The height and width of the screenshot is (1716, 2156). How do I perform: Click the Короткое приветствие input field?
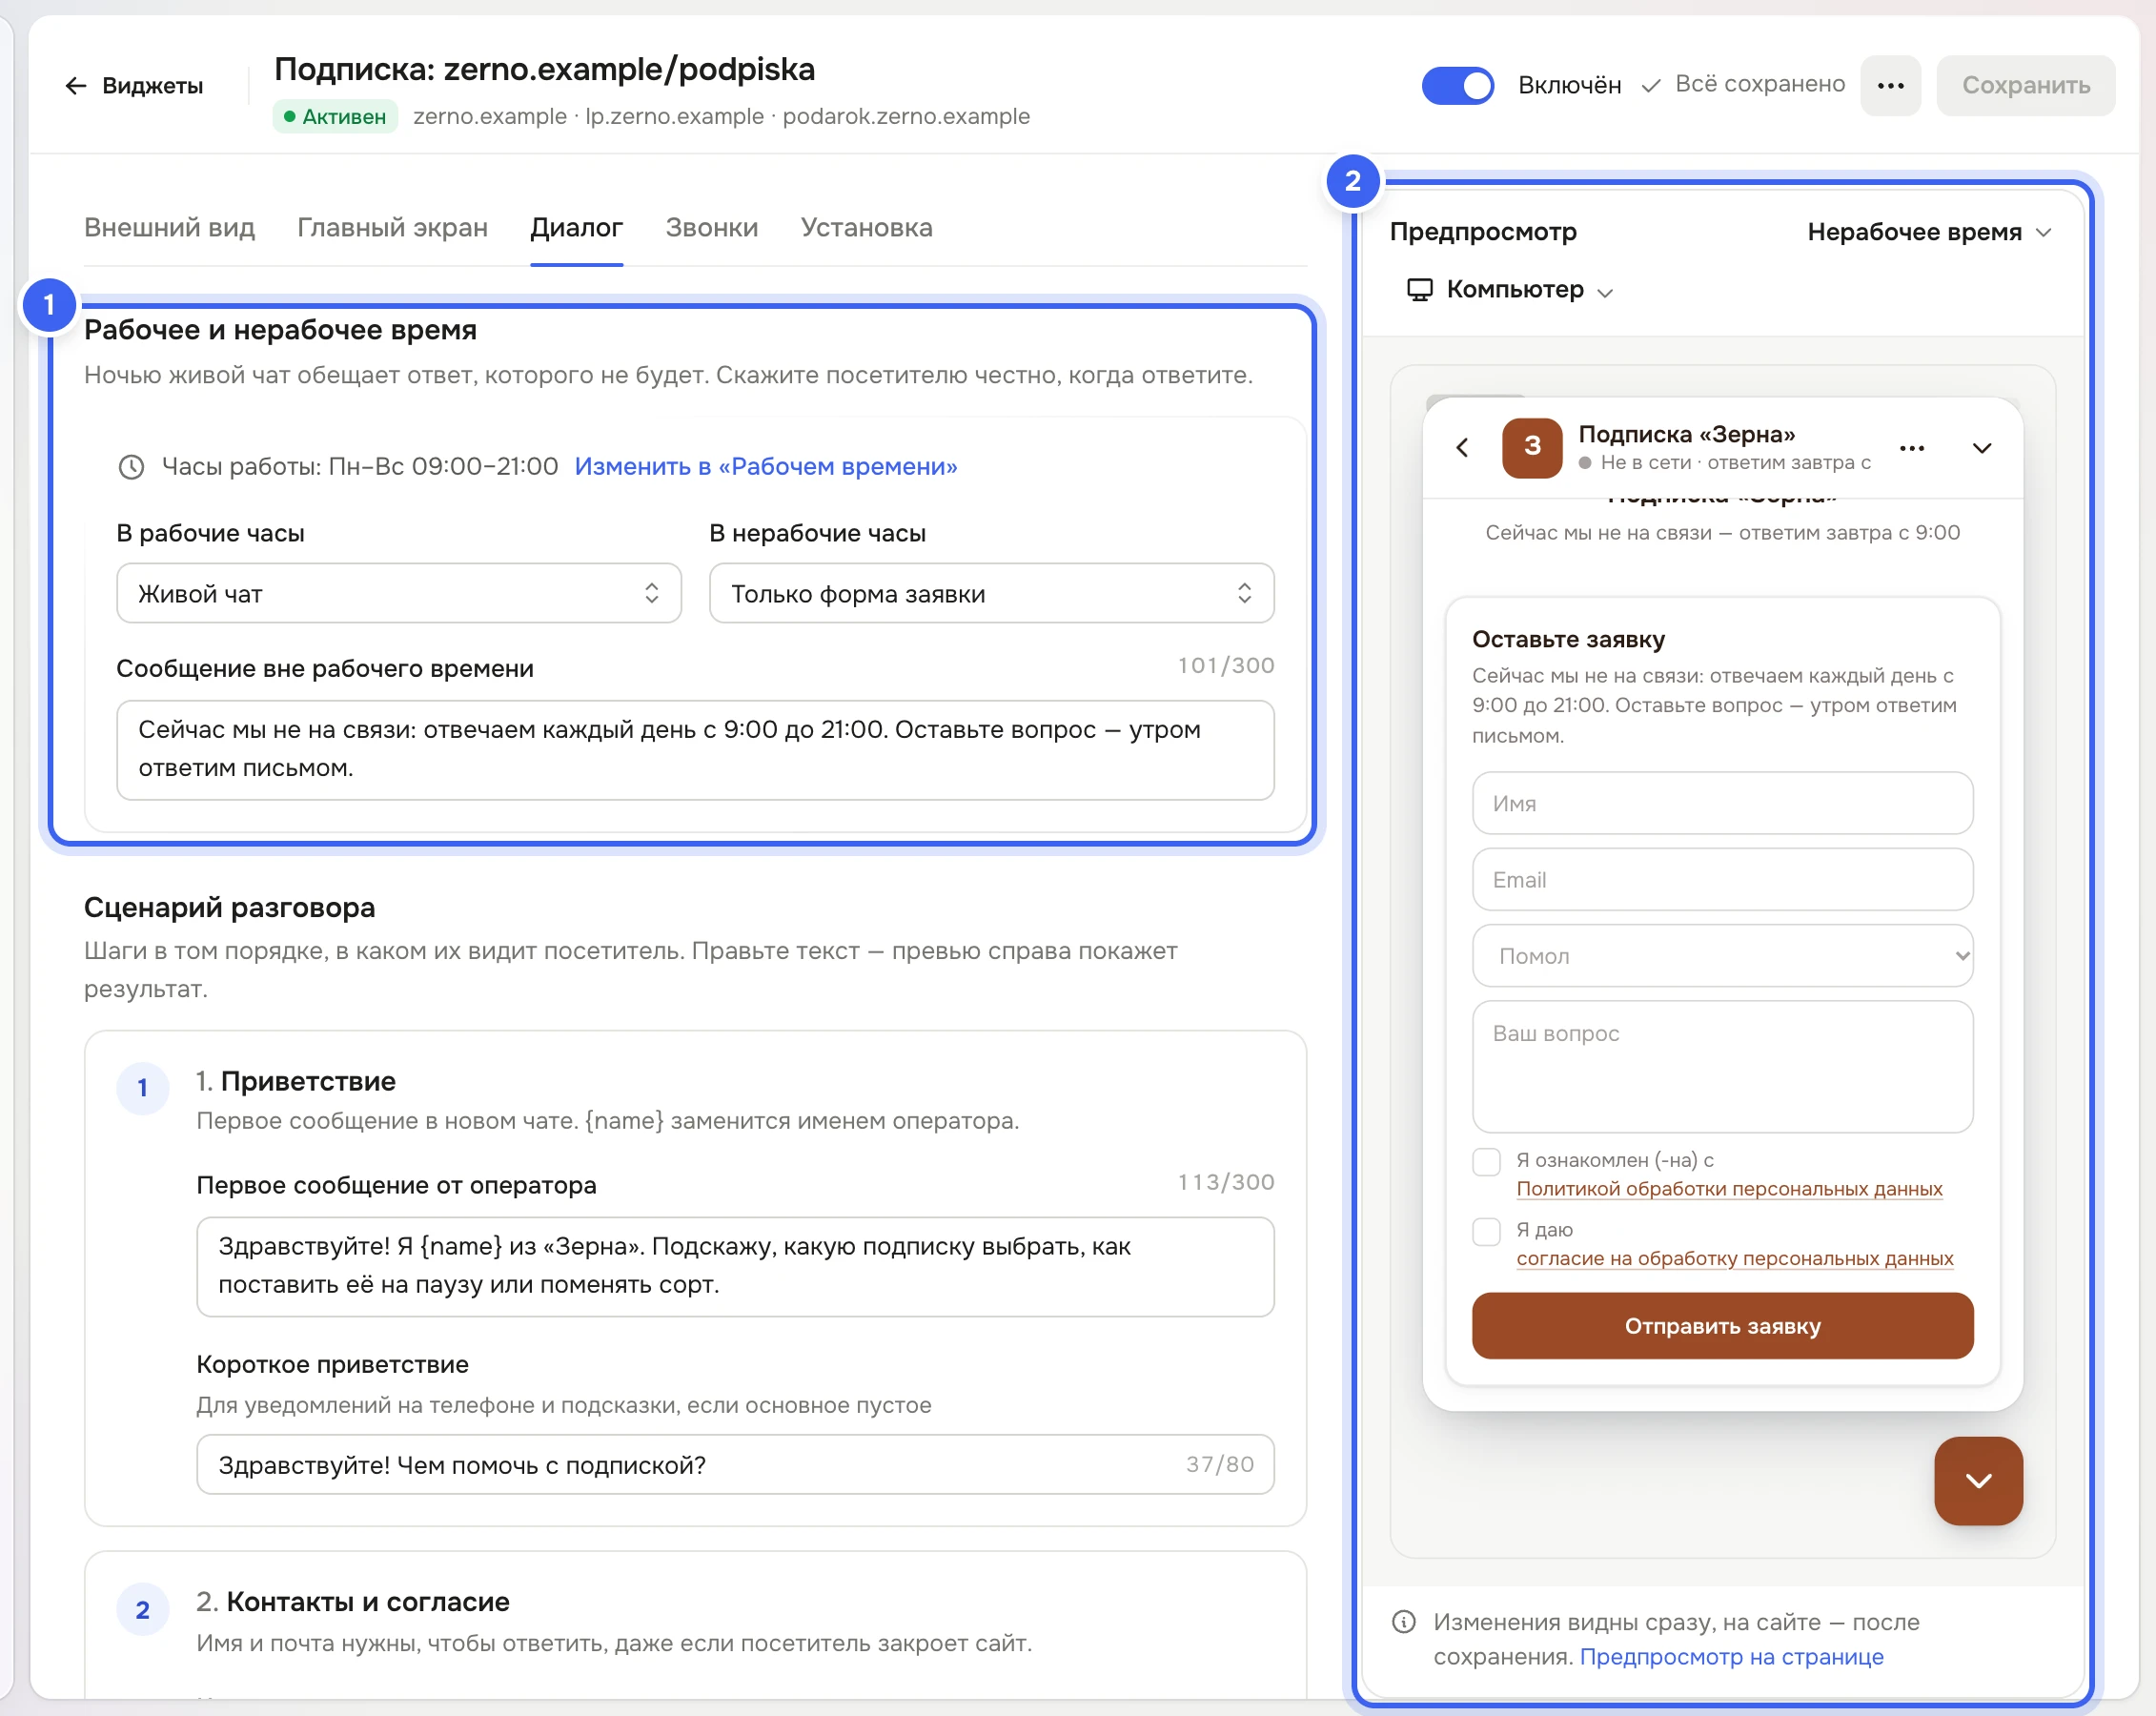click(x=735, y=1465)
